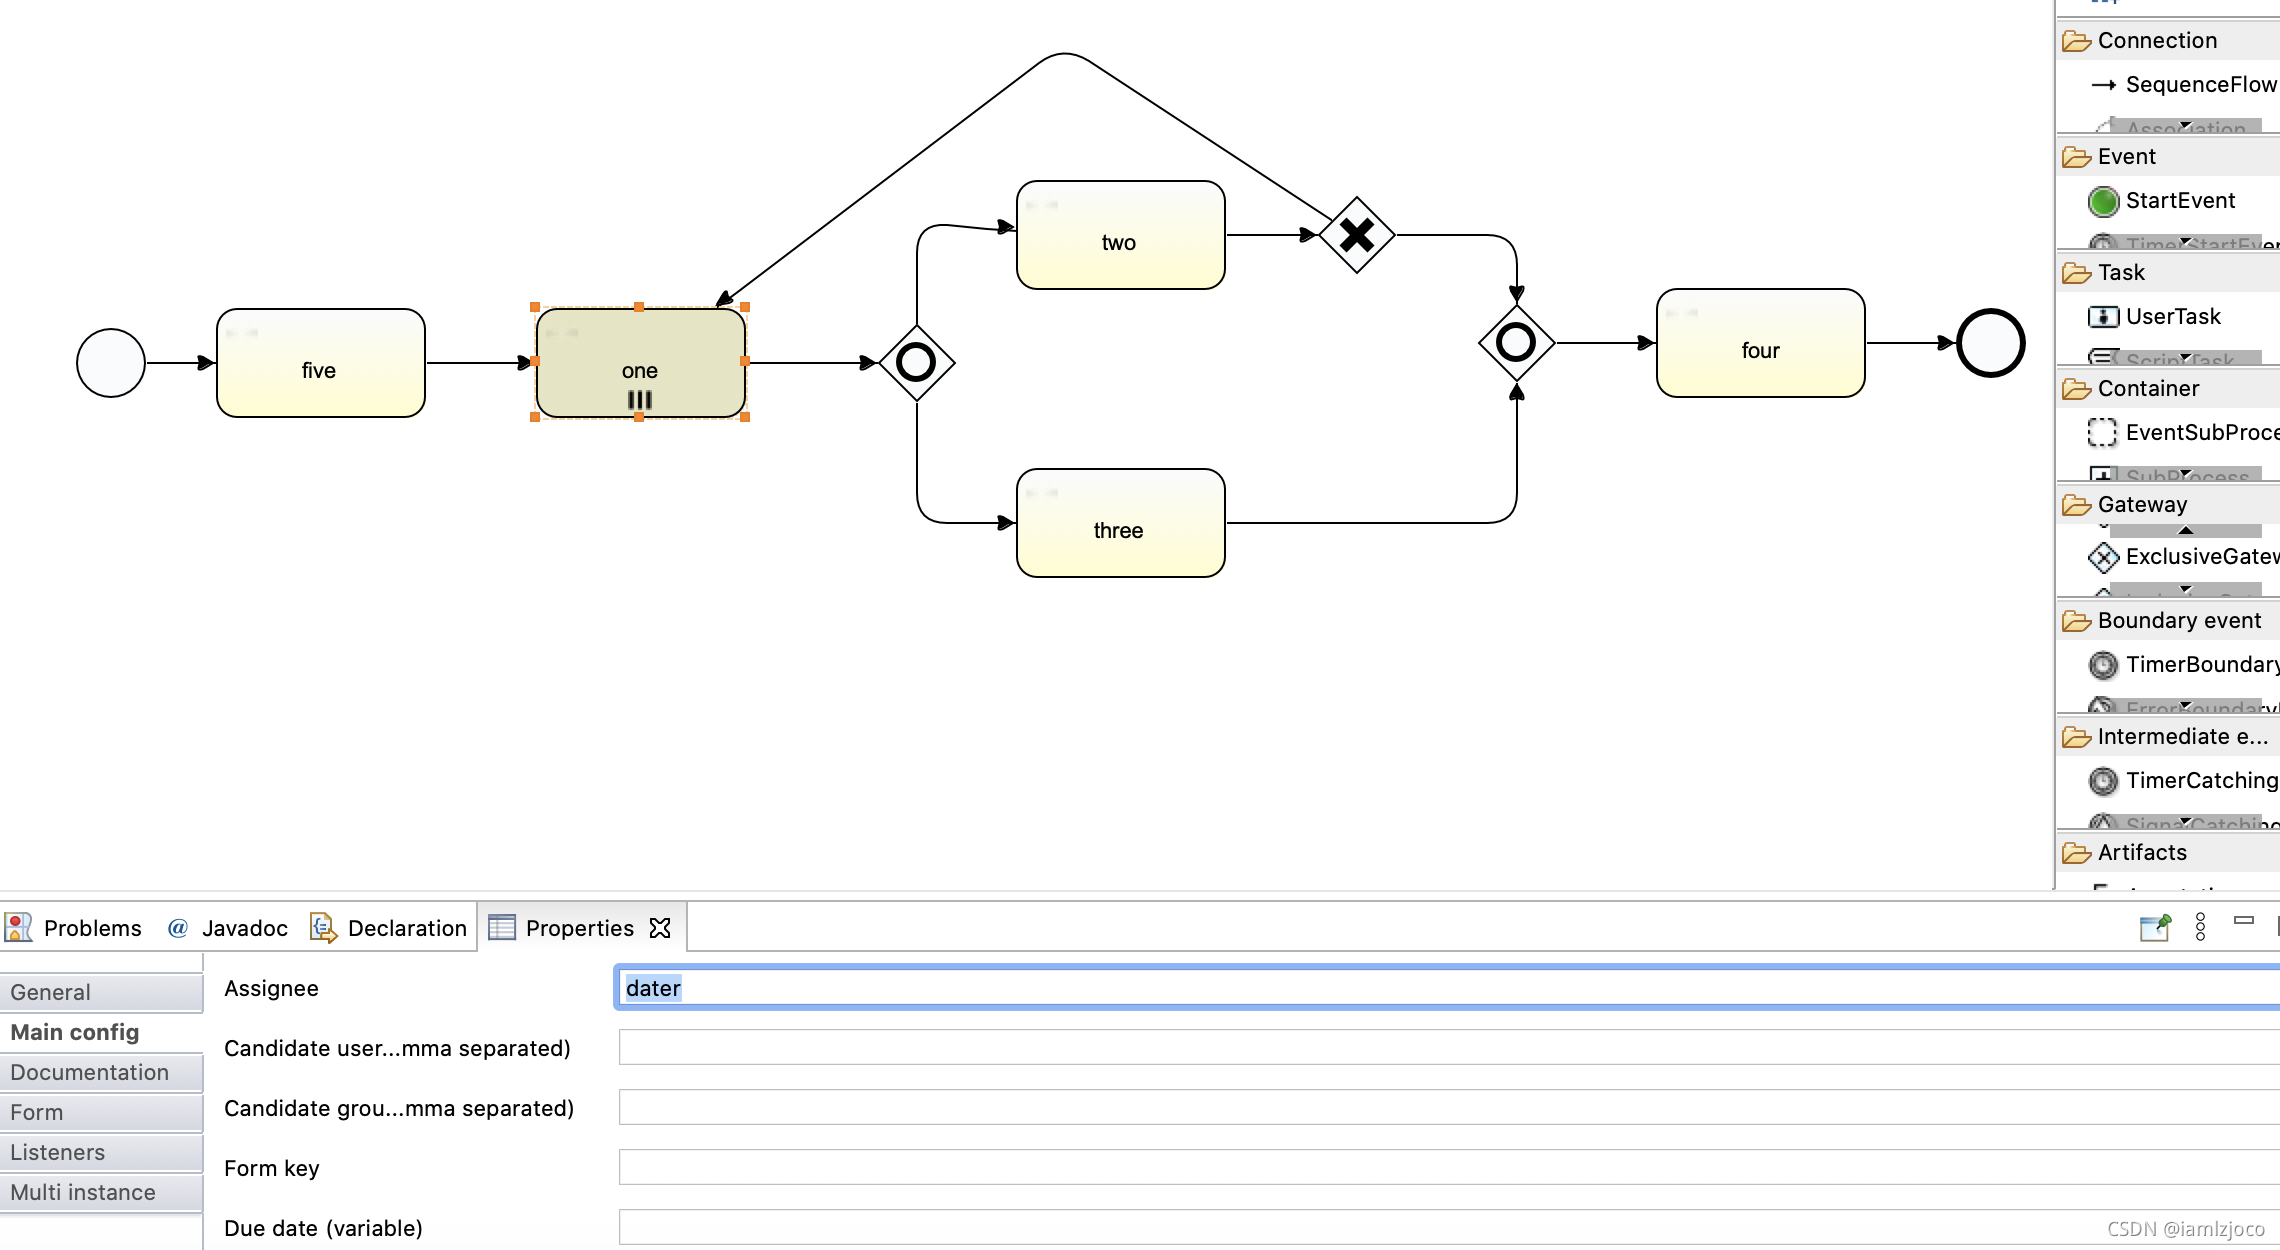Expand the Artifacts palette drawer
This screenshot has height=1250, width=2280.
(x=2142, y=853)
